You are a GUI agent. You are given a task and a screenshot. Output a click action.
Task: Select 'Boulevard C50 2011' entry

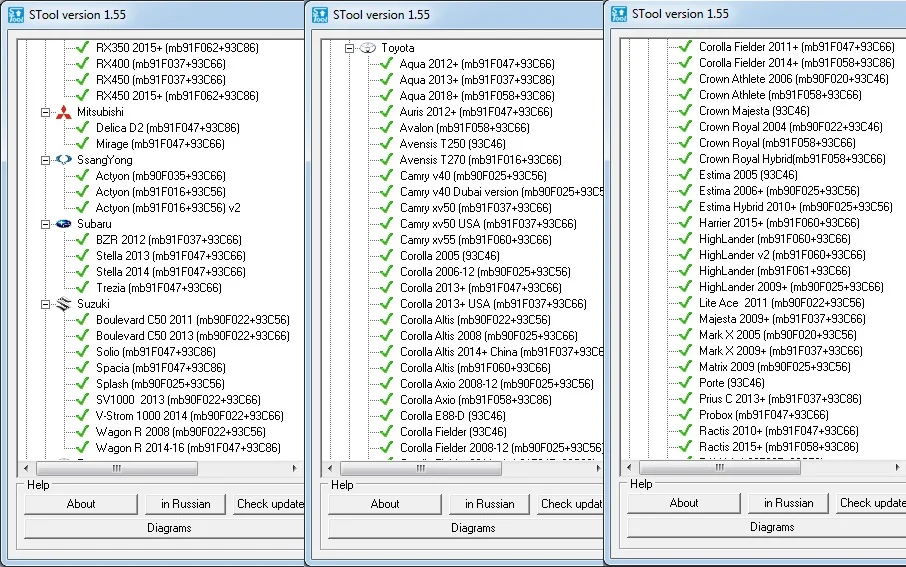point(193,320)
